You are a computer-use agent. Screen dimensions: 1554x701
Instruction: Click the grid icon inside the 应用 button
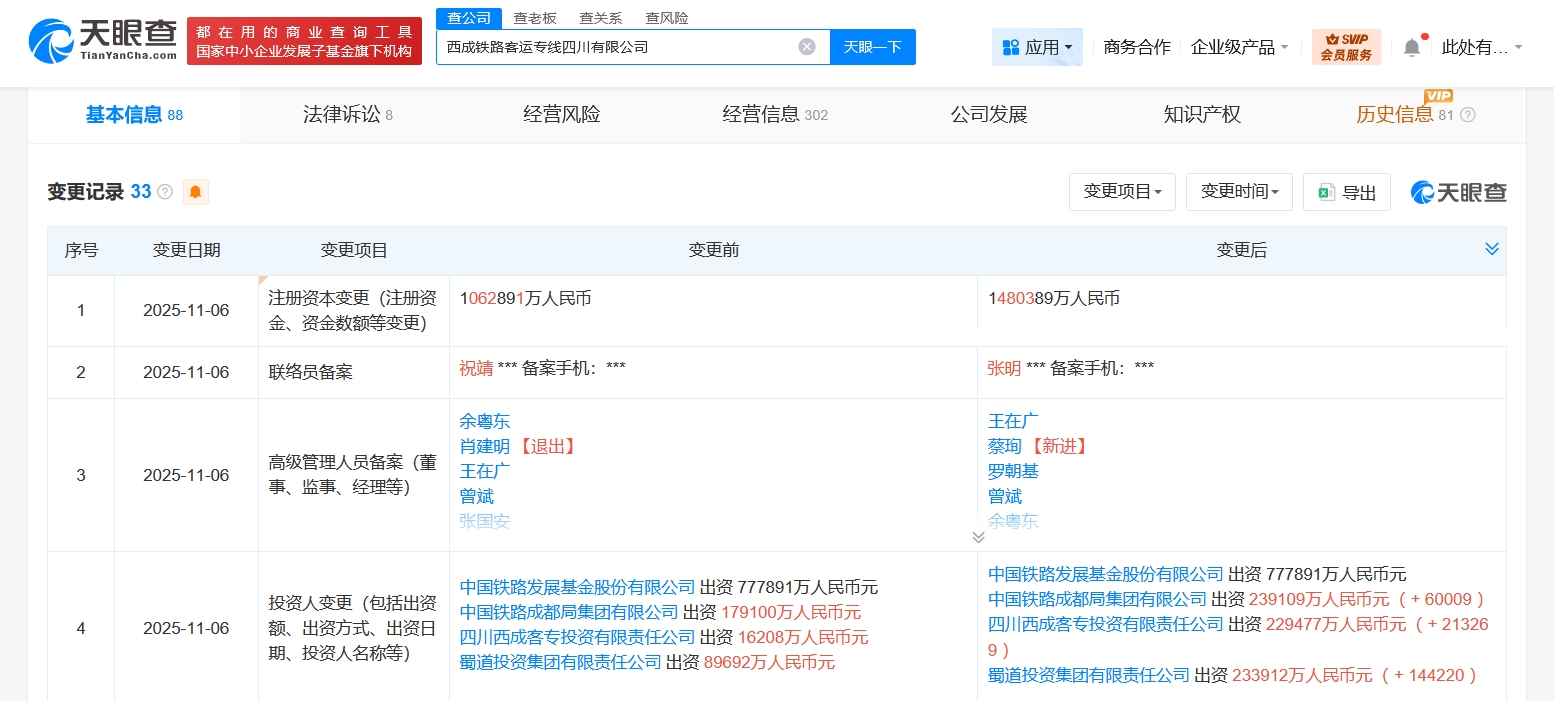[x=1013, y=46]
